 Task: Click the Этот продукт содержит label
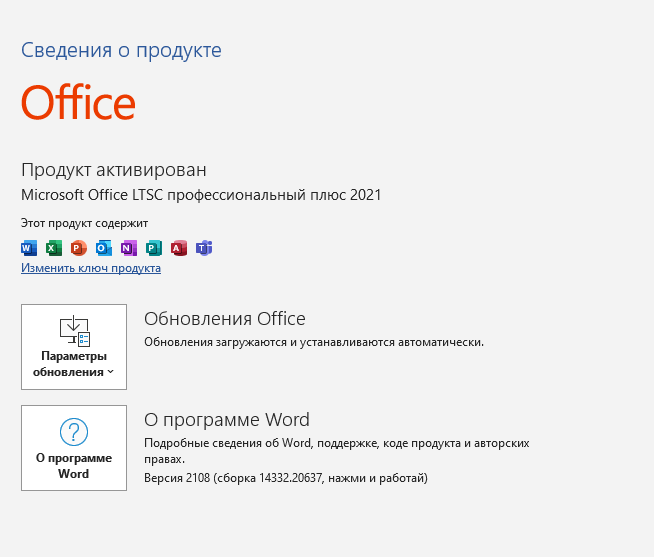[x=85, y=224]
